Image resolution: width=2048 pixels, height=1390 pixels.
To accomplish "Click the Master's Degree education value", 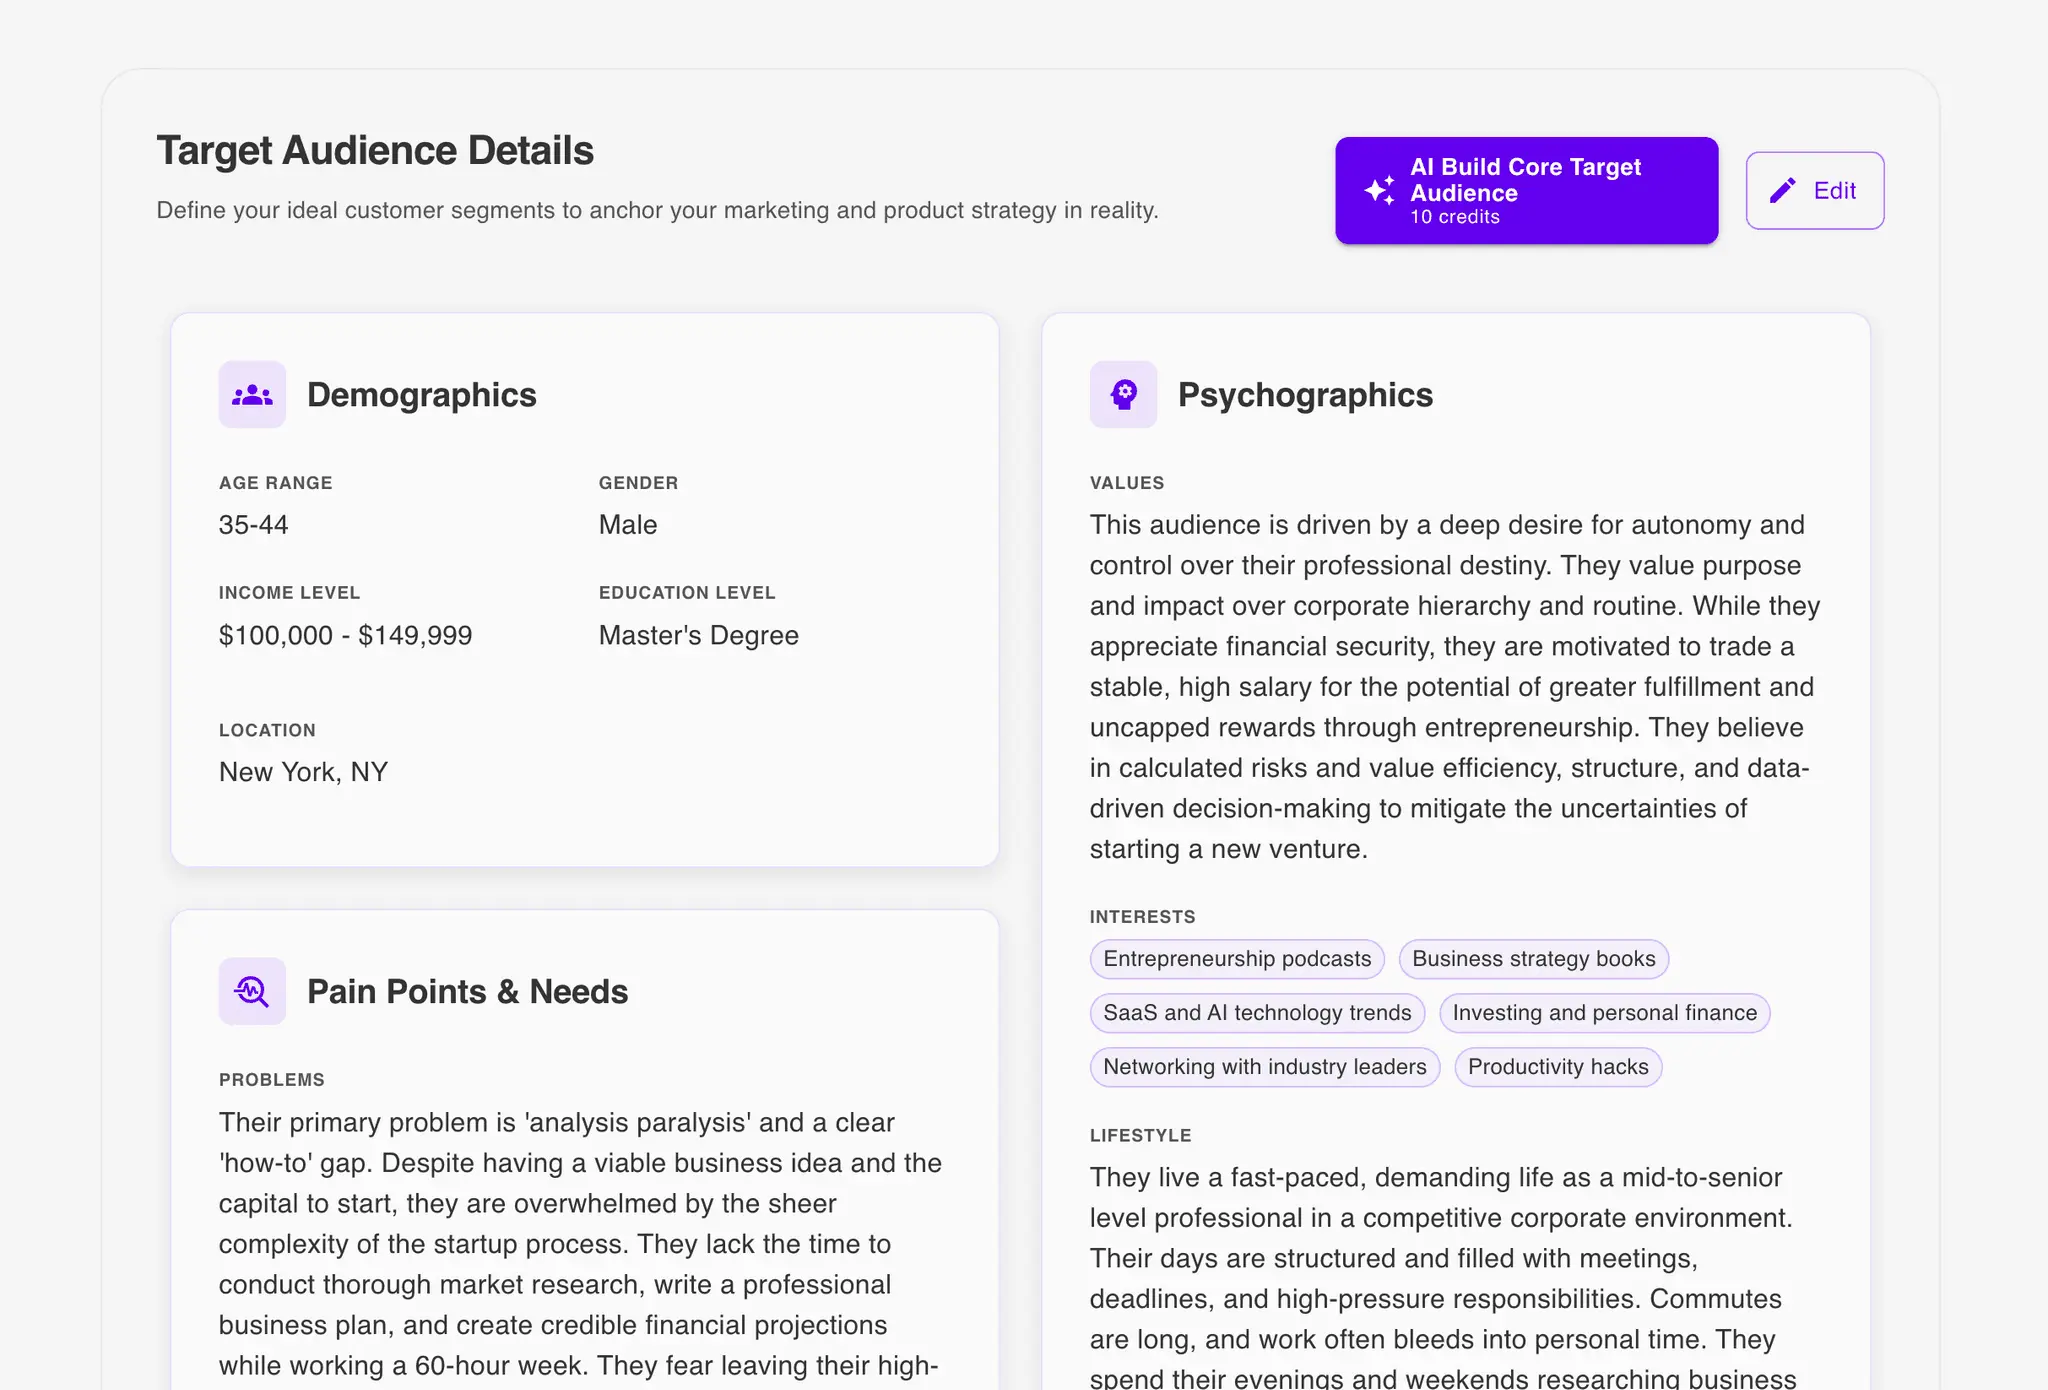I will pos(698,635).
